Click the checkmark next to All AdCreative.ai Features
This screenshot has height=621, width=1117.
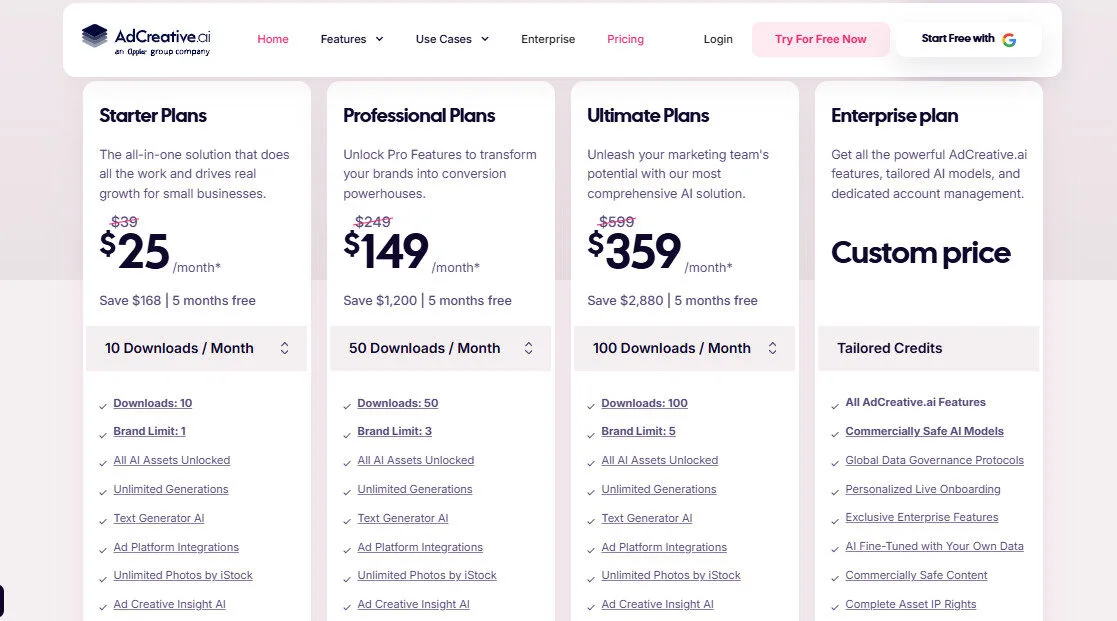tap(835, 403)
